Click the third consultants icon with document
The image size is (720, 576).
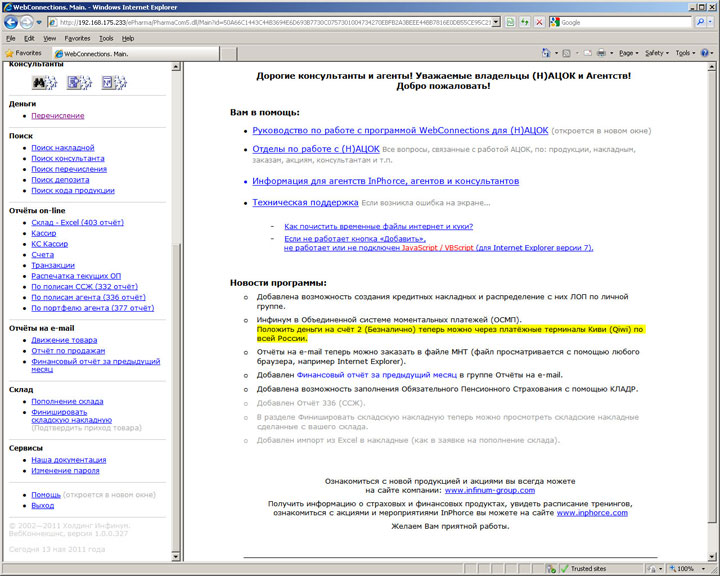pyautogui.click(x=114, y=83)
